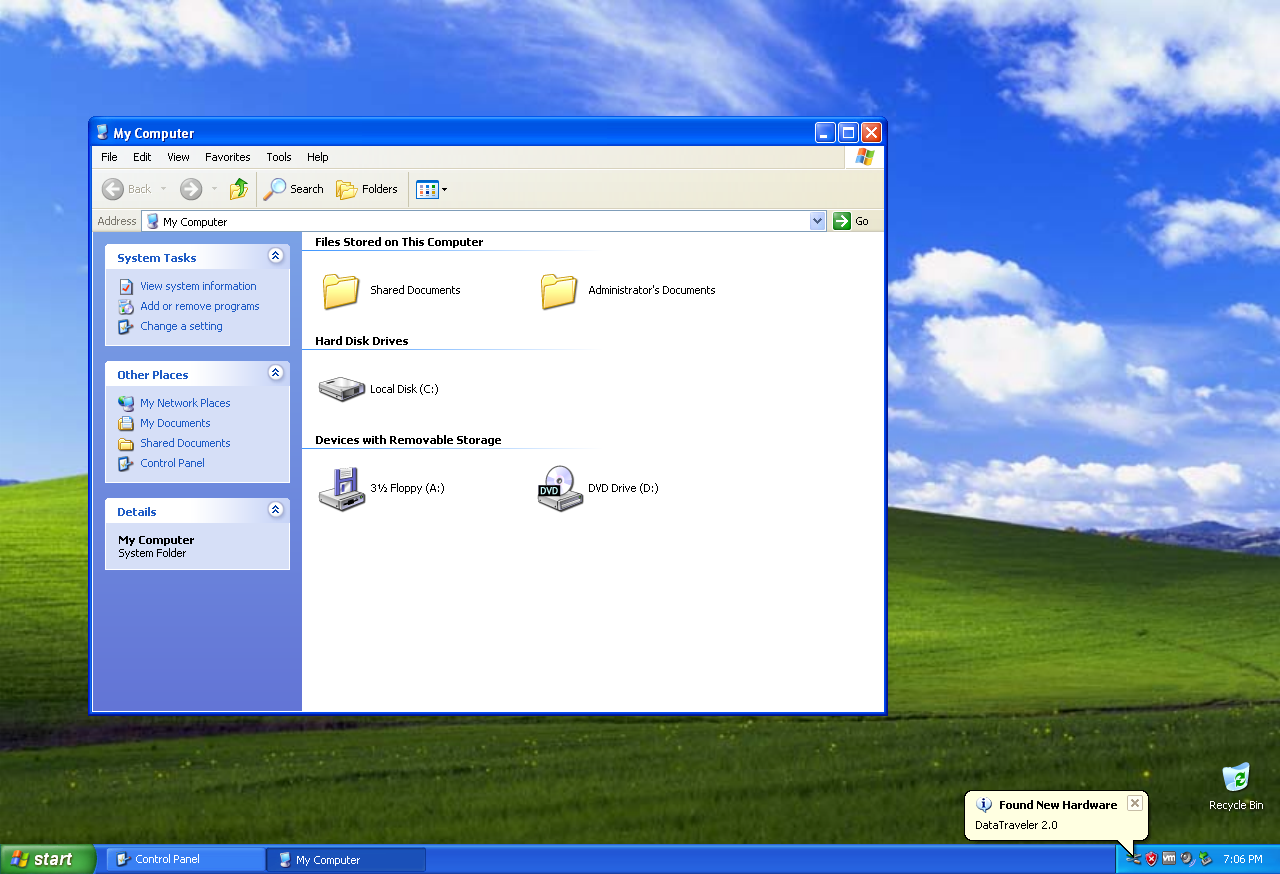
Task: Click View system information link
Action: (x=198, y=286)
